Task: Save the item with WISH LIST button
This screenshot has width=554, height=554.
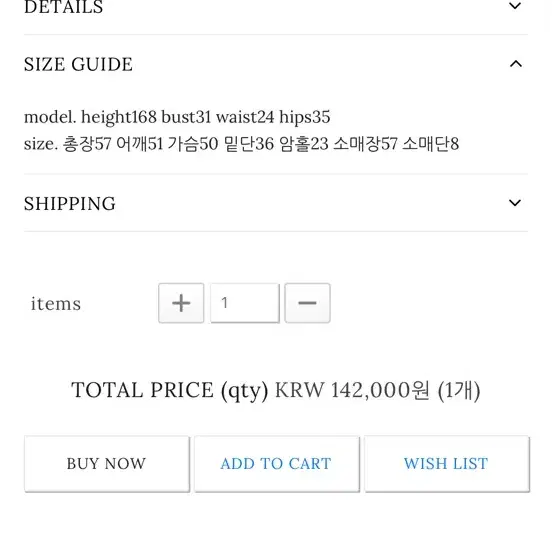Action: point(447,464)
